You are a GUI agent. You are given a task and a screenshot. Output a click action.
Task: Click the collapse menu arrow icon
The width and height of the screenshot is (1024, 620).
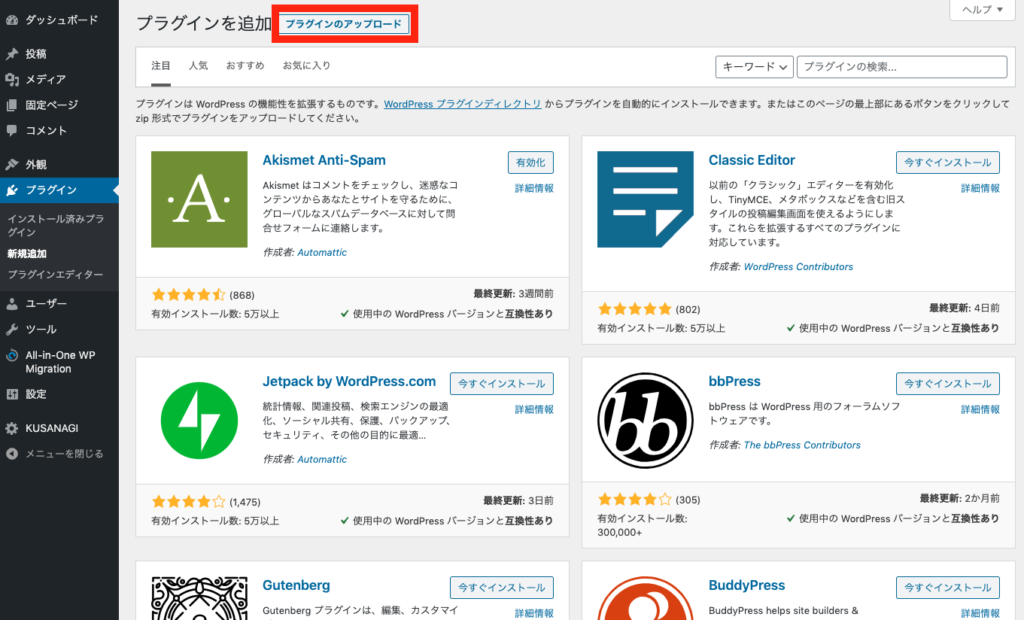point(12,453)
